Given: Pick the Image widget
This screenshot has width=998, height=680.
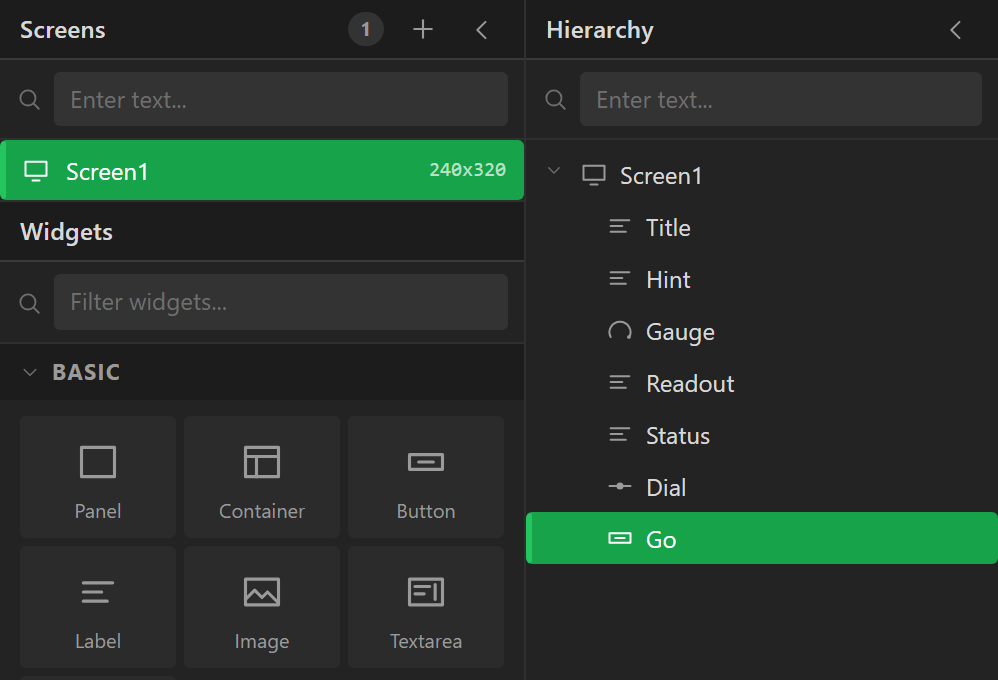Looking at the screenshot, I should (262, 607).
